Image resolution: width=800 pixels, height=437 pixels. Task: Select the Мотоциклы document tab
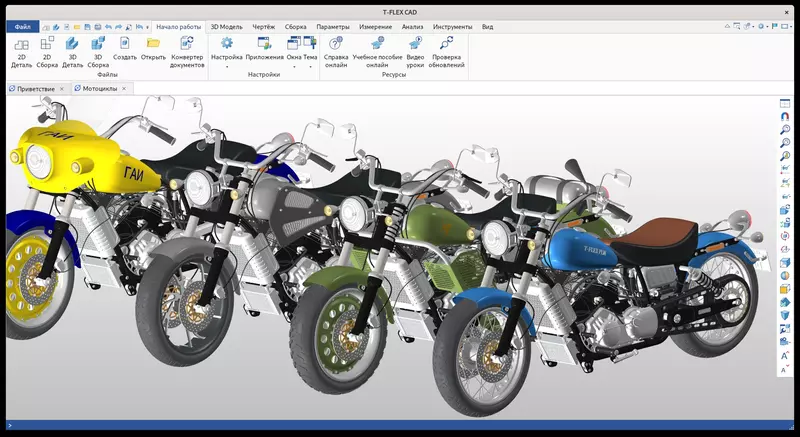[99, 89]
